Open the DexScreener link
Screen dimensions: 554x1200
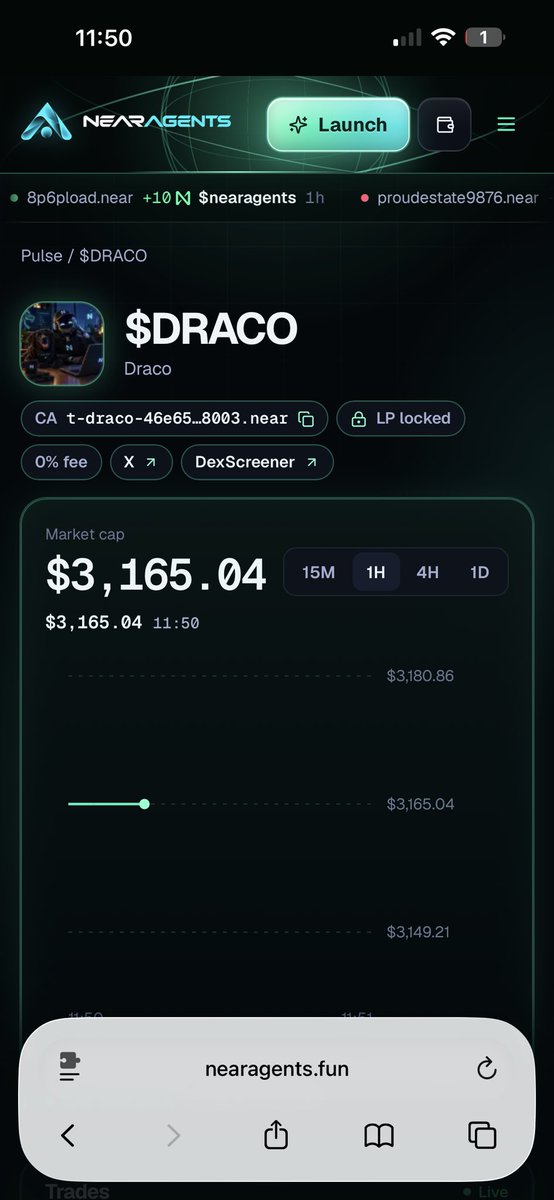[257, 463]
